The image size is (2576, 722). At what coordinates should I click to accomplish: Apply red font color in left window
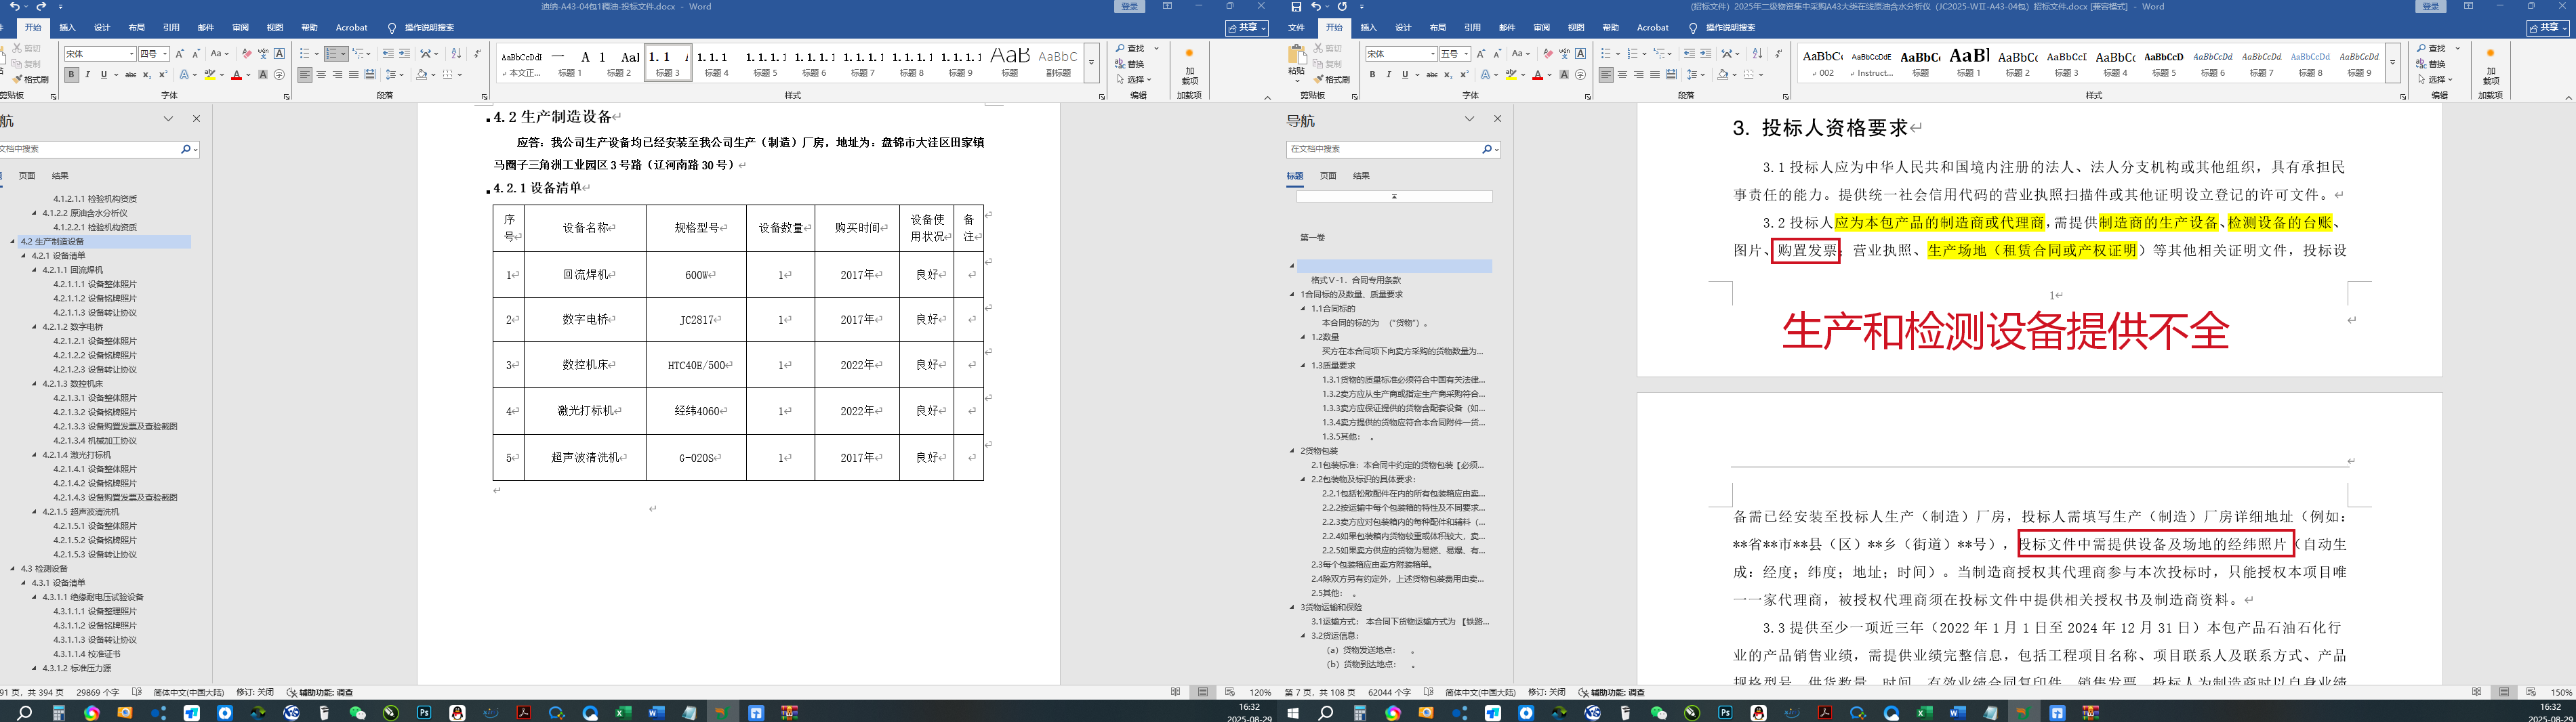click(x=236, y=75)
